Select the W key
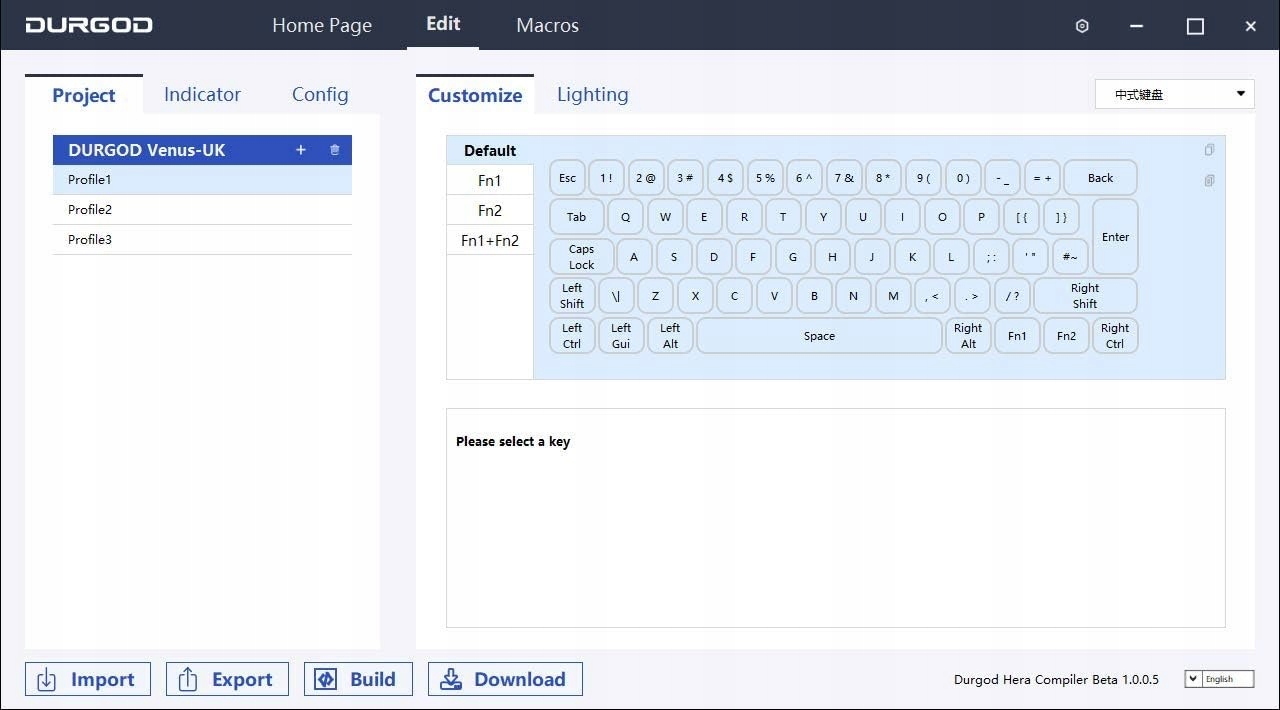This screenshot has width=1280, height=710. (665, 217)
